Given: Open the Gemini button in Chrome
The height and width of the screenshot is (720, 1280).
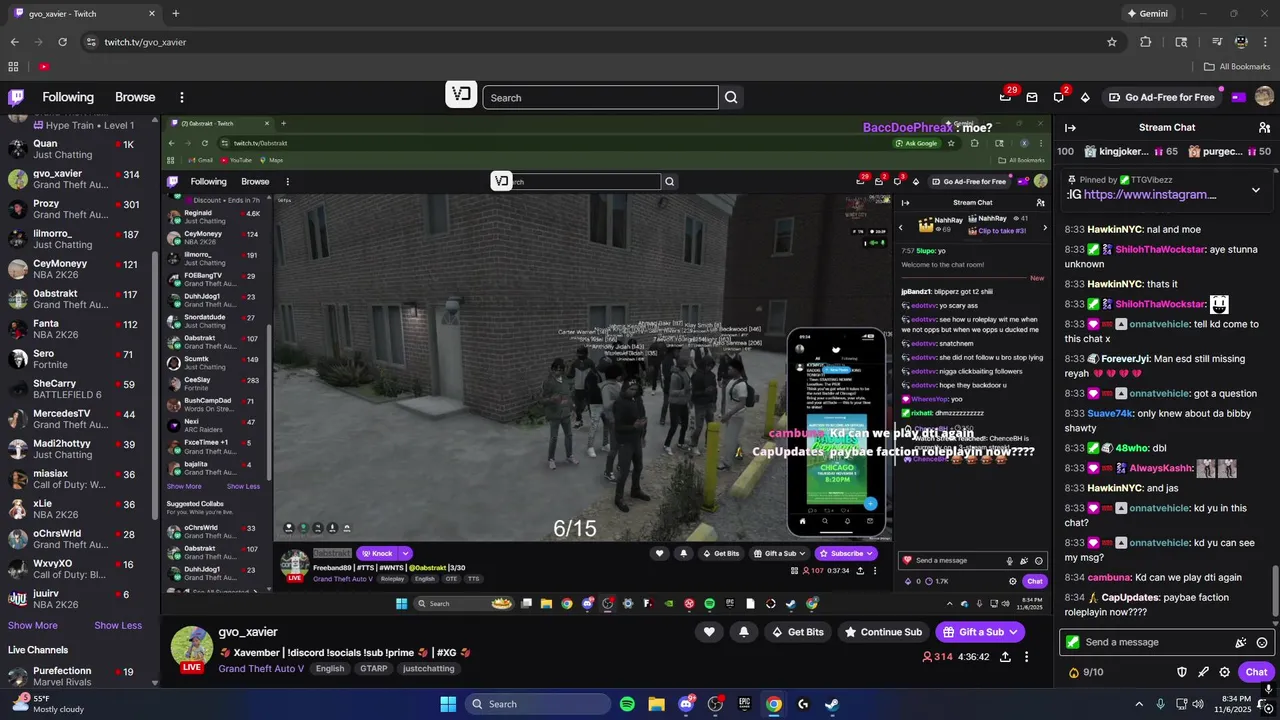Looking at the screenshot, I should pos(1146,13).
